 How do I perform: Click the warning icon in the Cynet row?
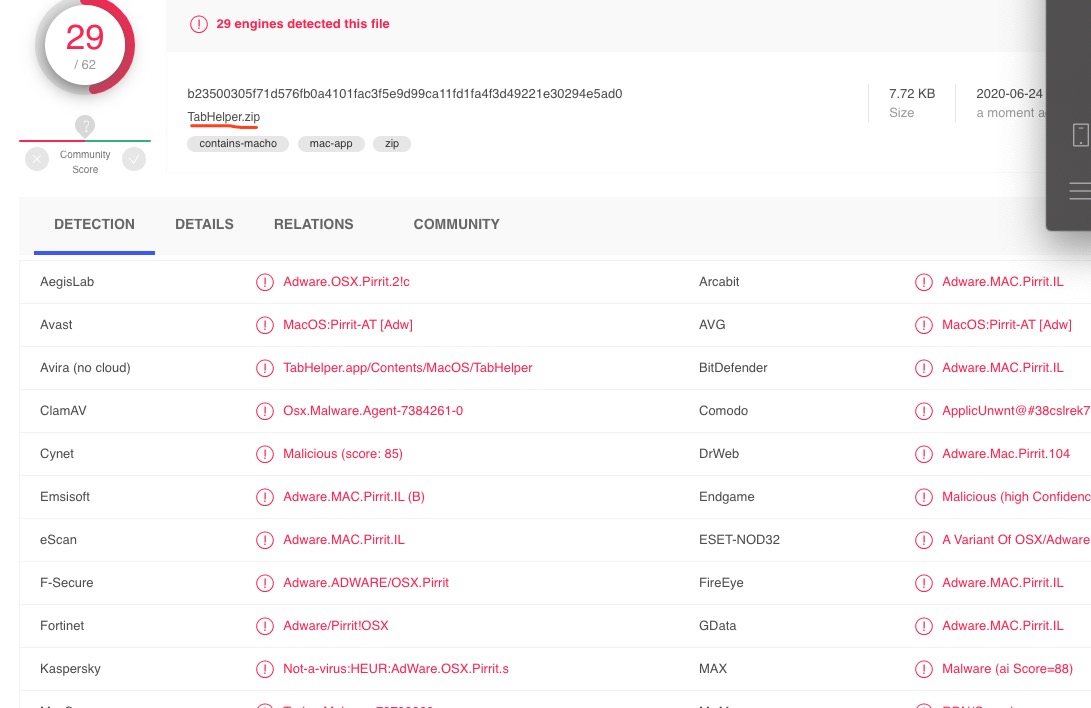264,454
